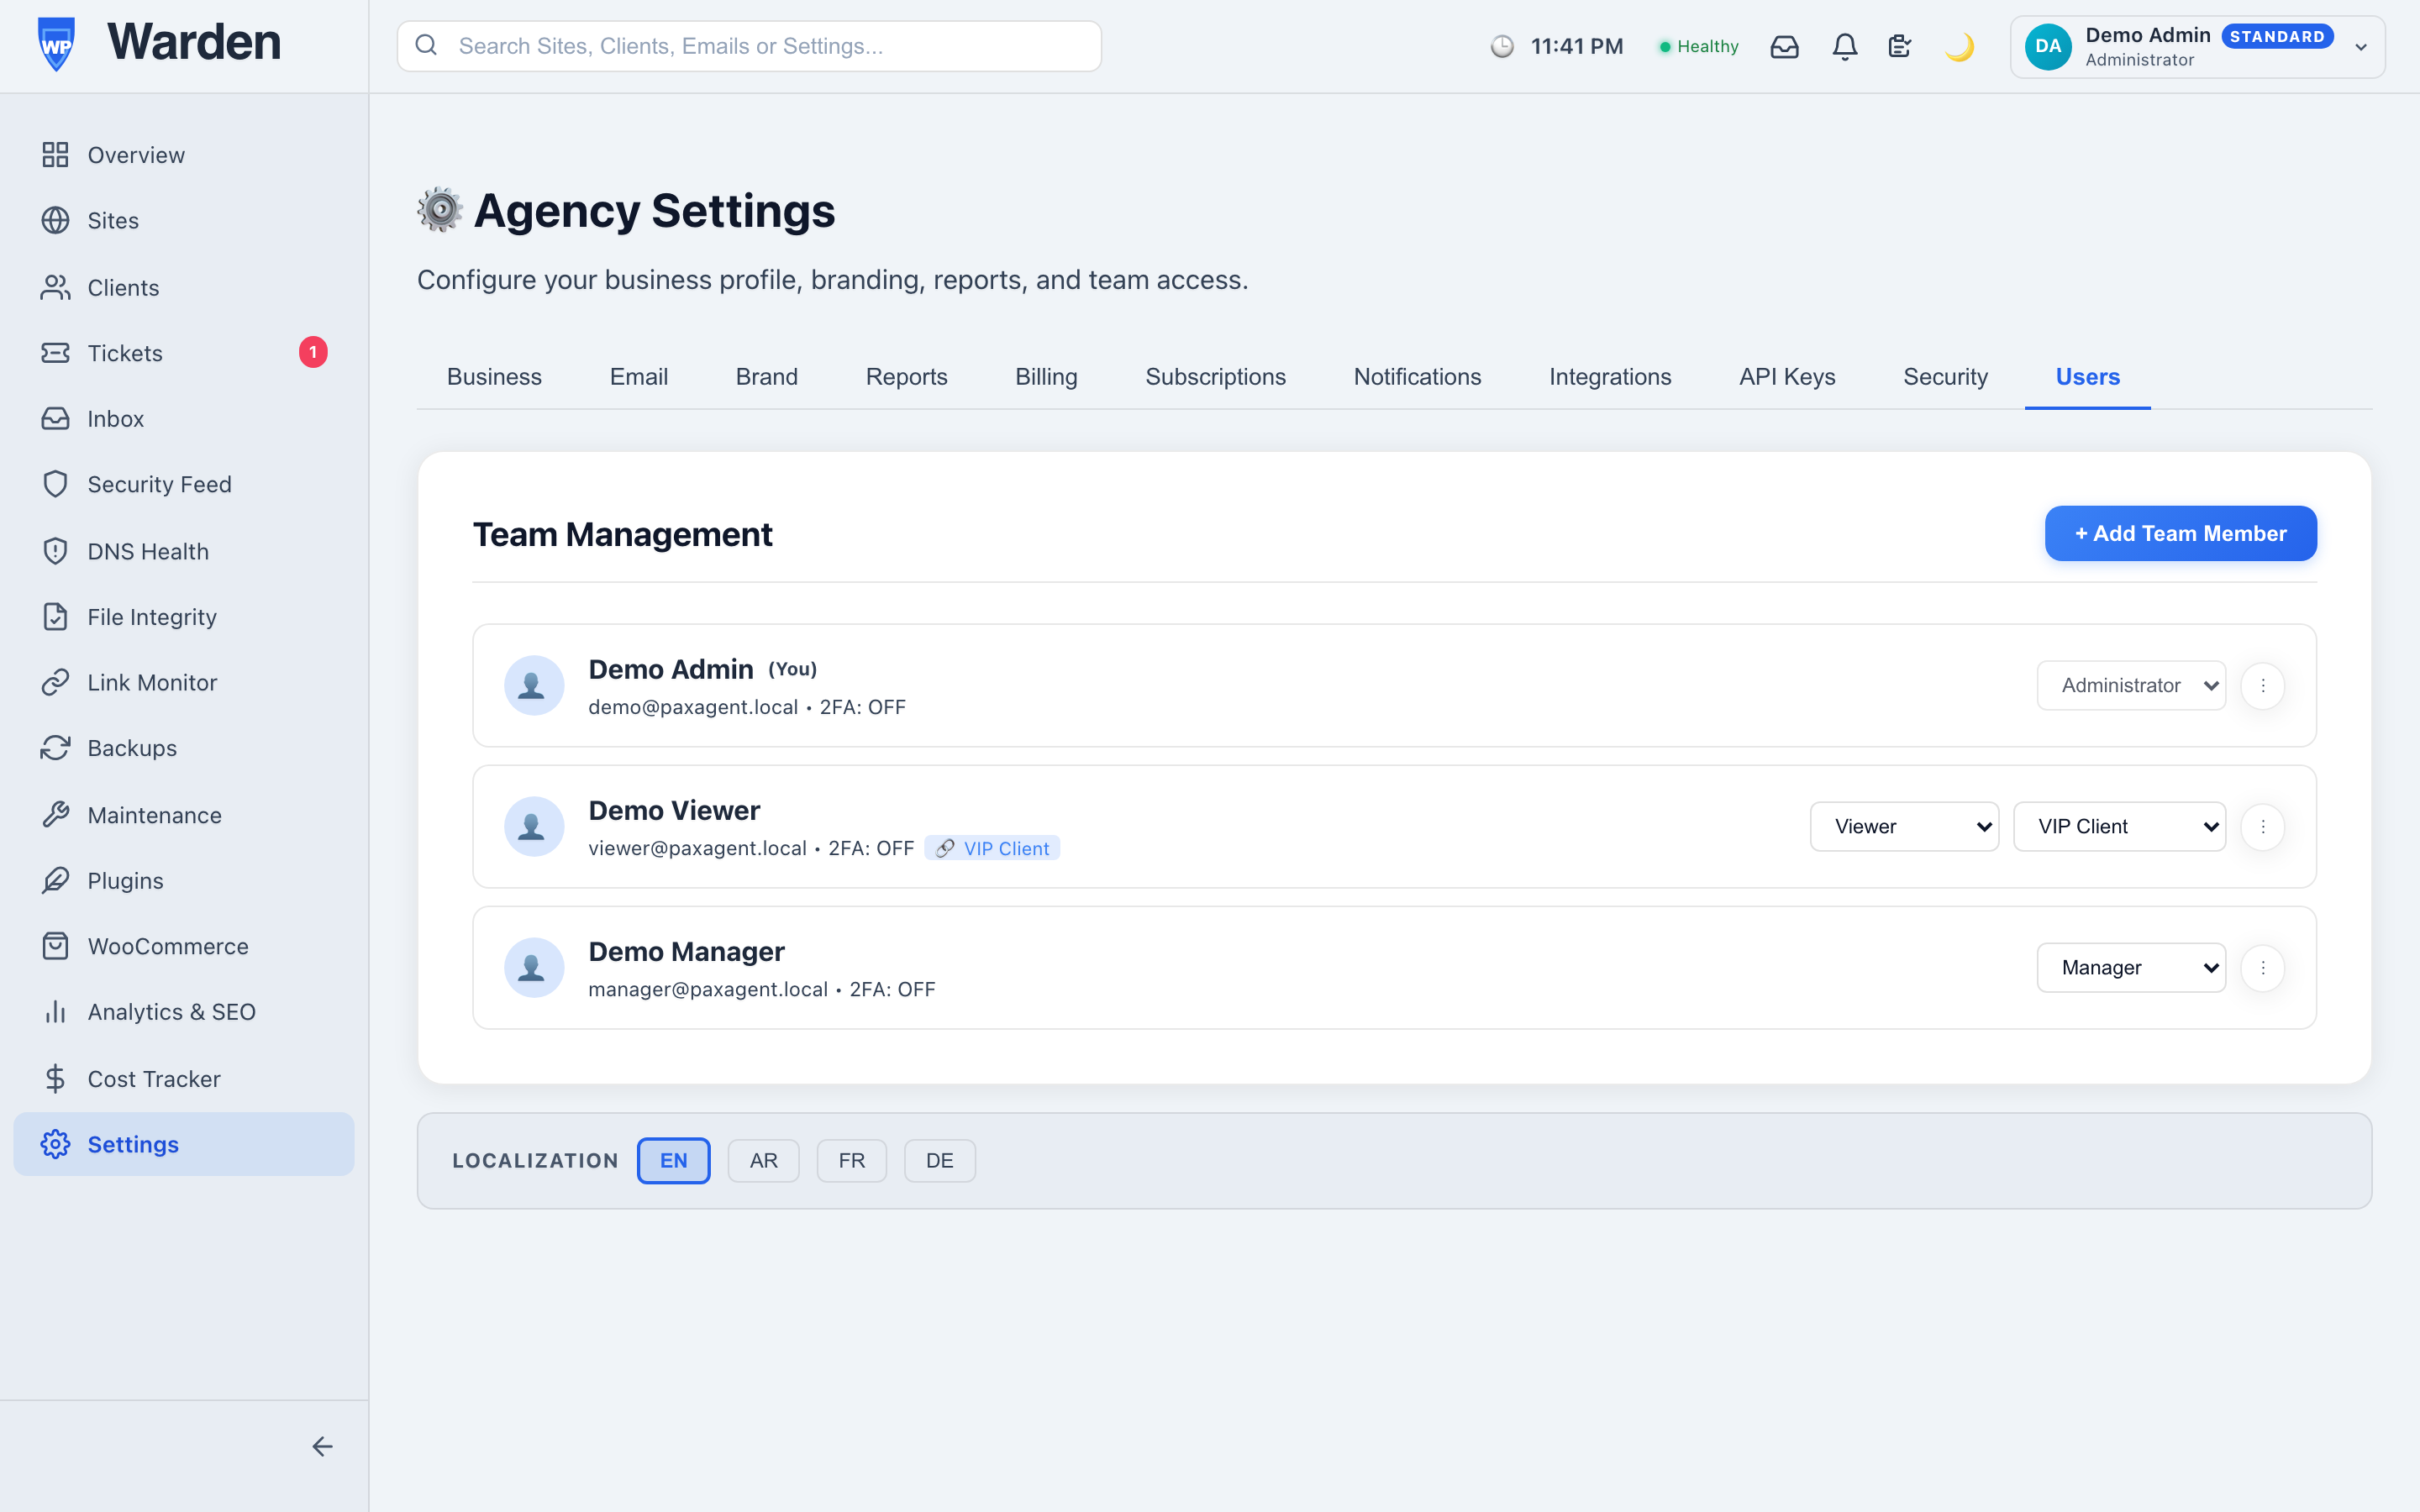Switch to the Security tab

click(1945, 377)
